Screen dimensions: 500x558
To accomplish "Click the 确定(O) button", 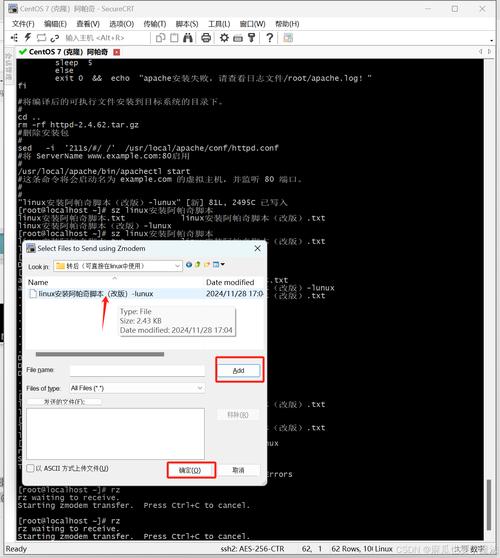I will [190, 470].
